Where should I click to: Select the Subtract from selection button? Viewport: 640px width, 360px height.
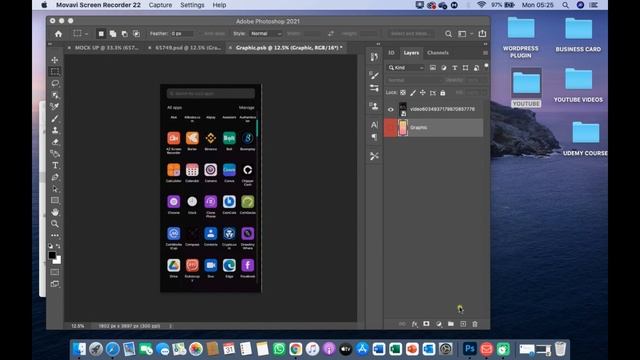(124, 34)
